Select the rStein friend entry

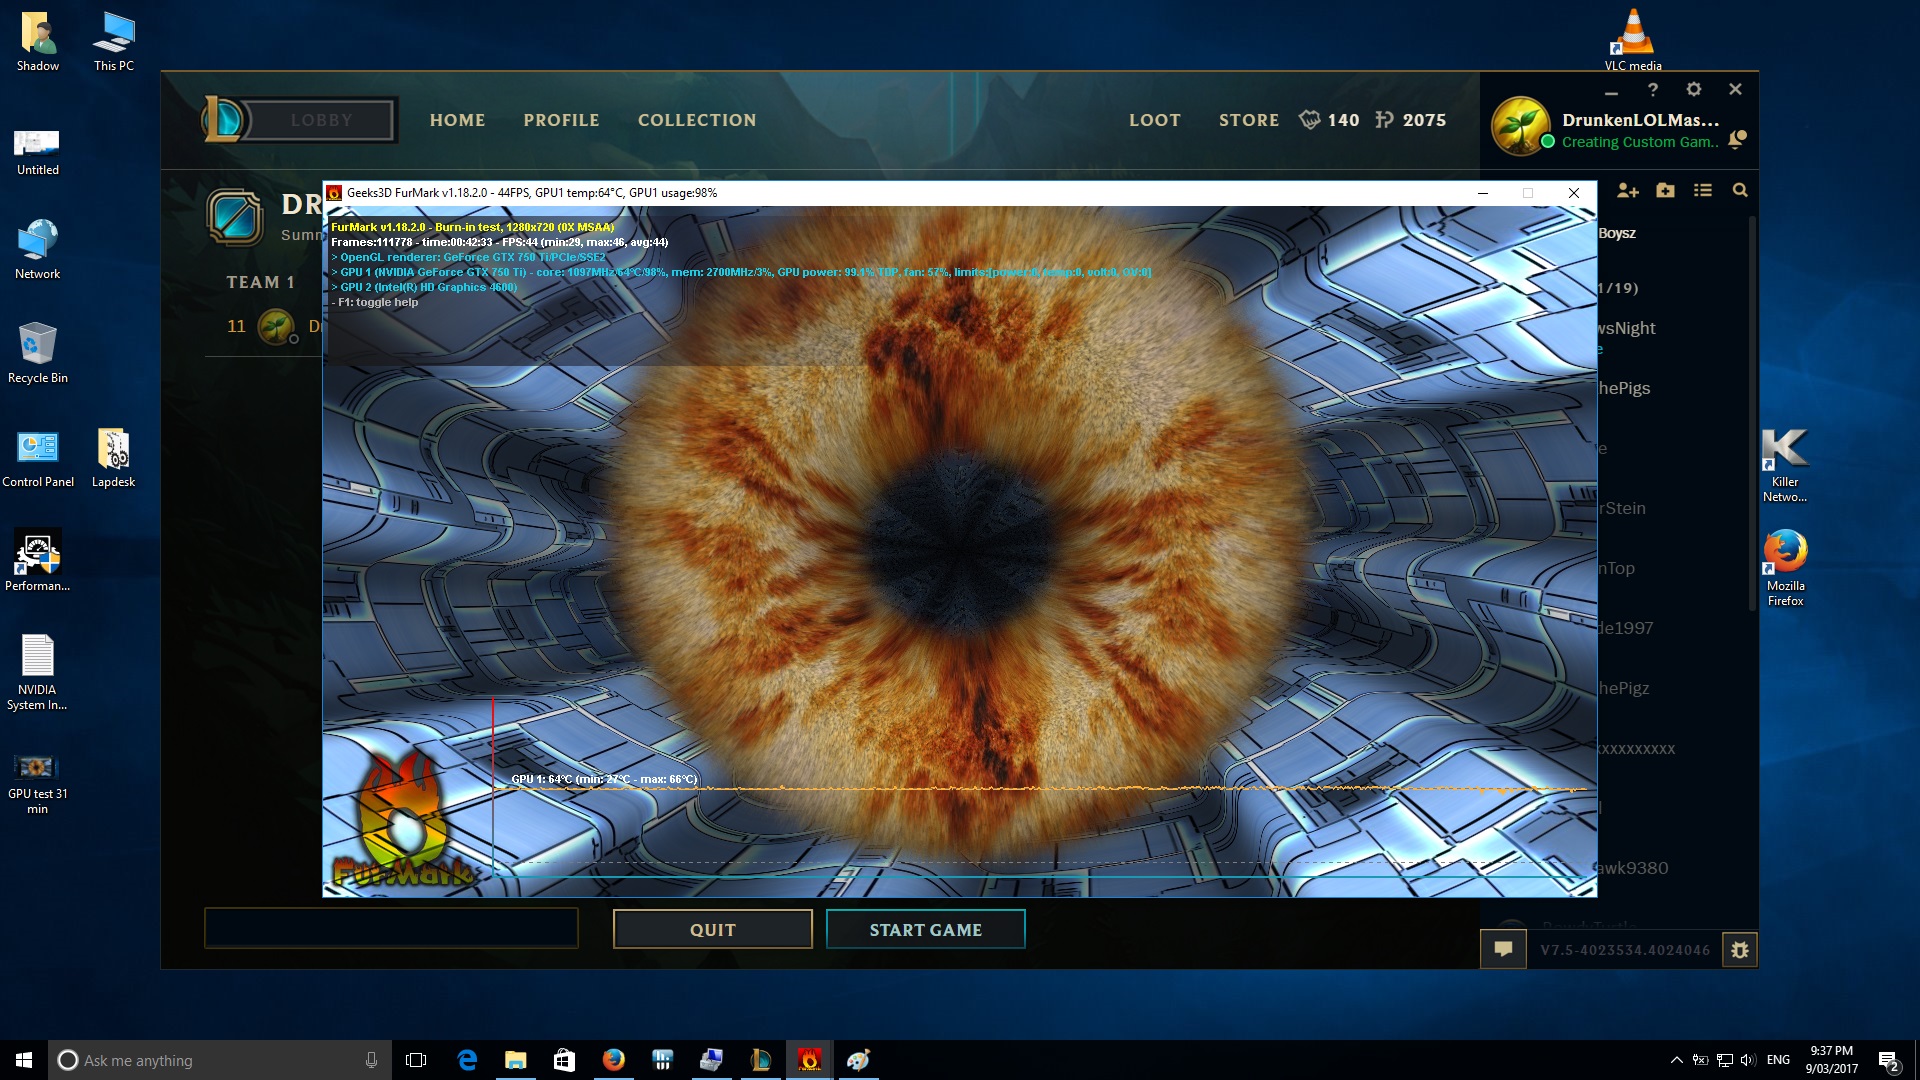pyautogui.click(x=1622, y=508)
